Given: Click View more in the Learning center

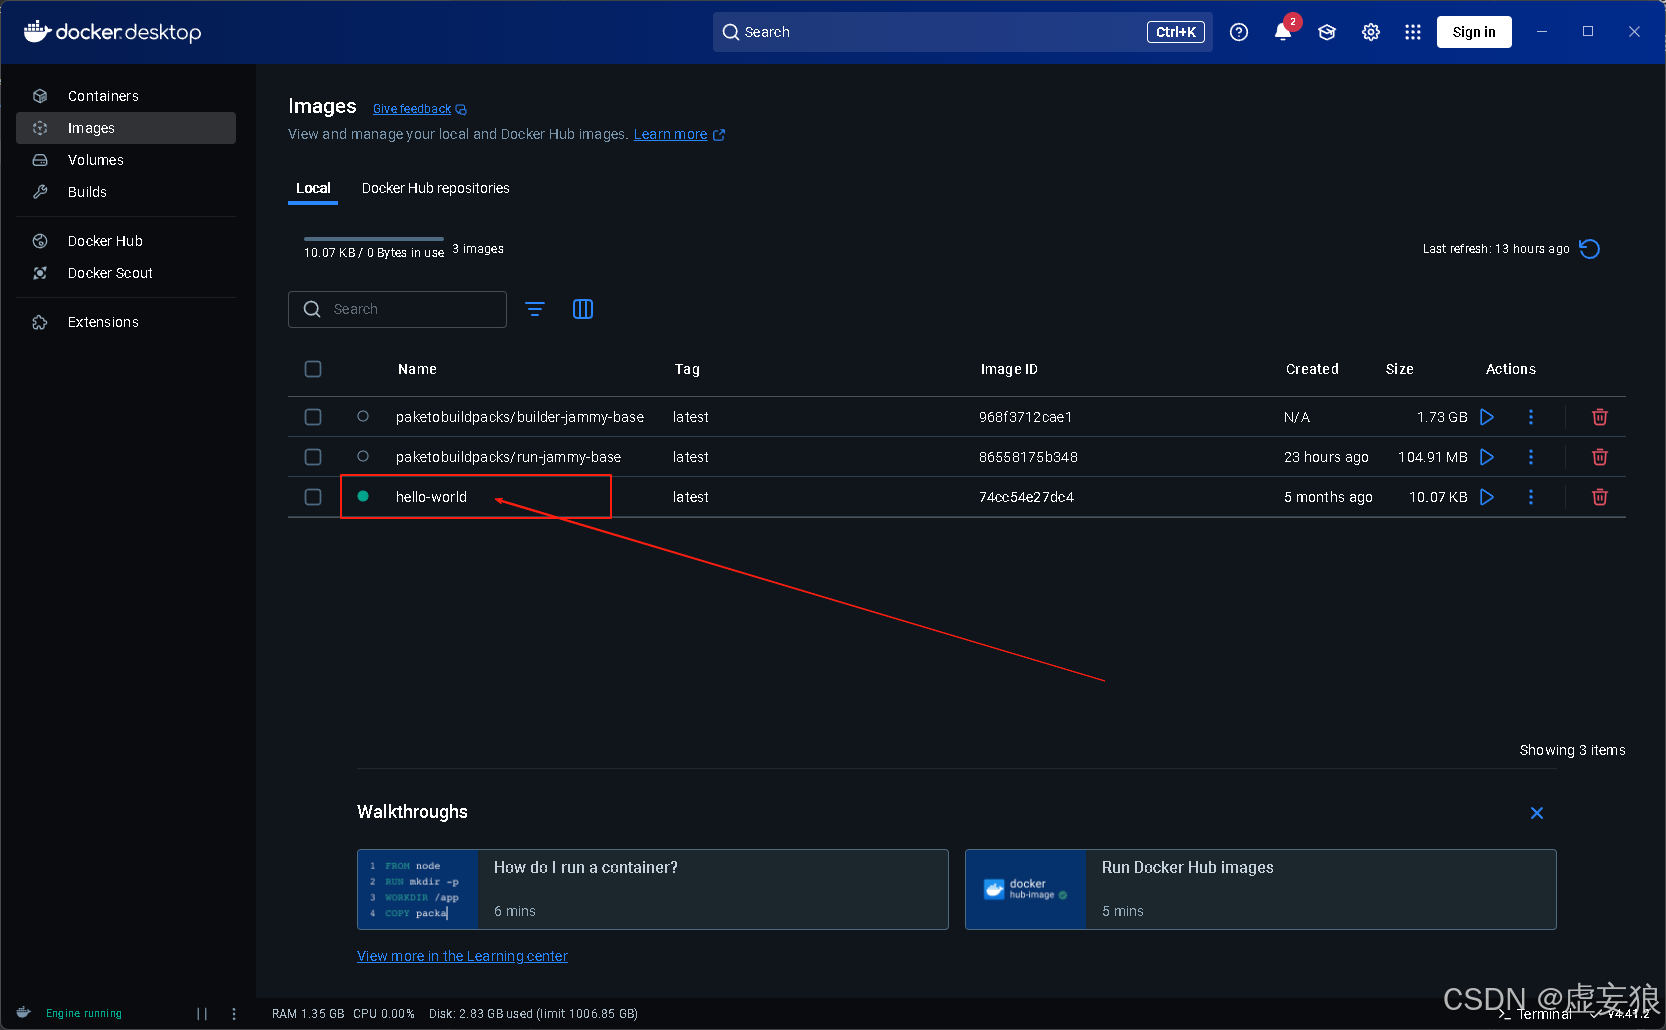Looking at the screenshot, I should click(x=462, y=956).
